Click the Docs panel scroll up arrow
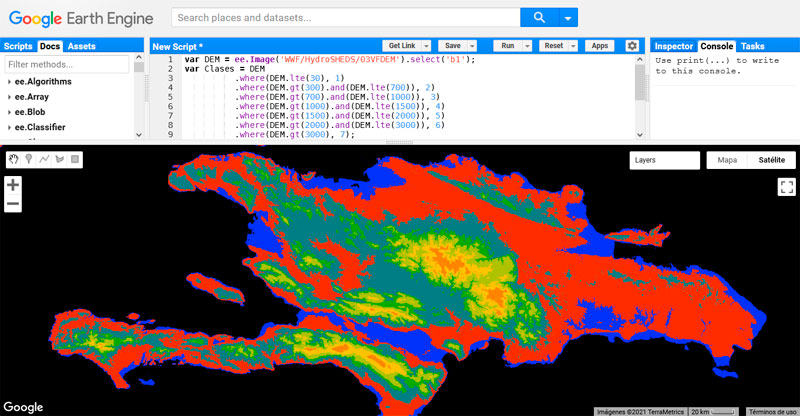The height and width of the screenshot is (416, 800). (139, 58)
